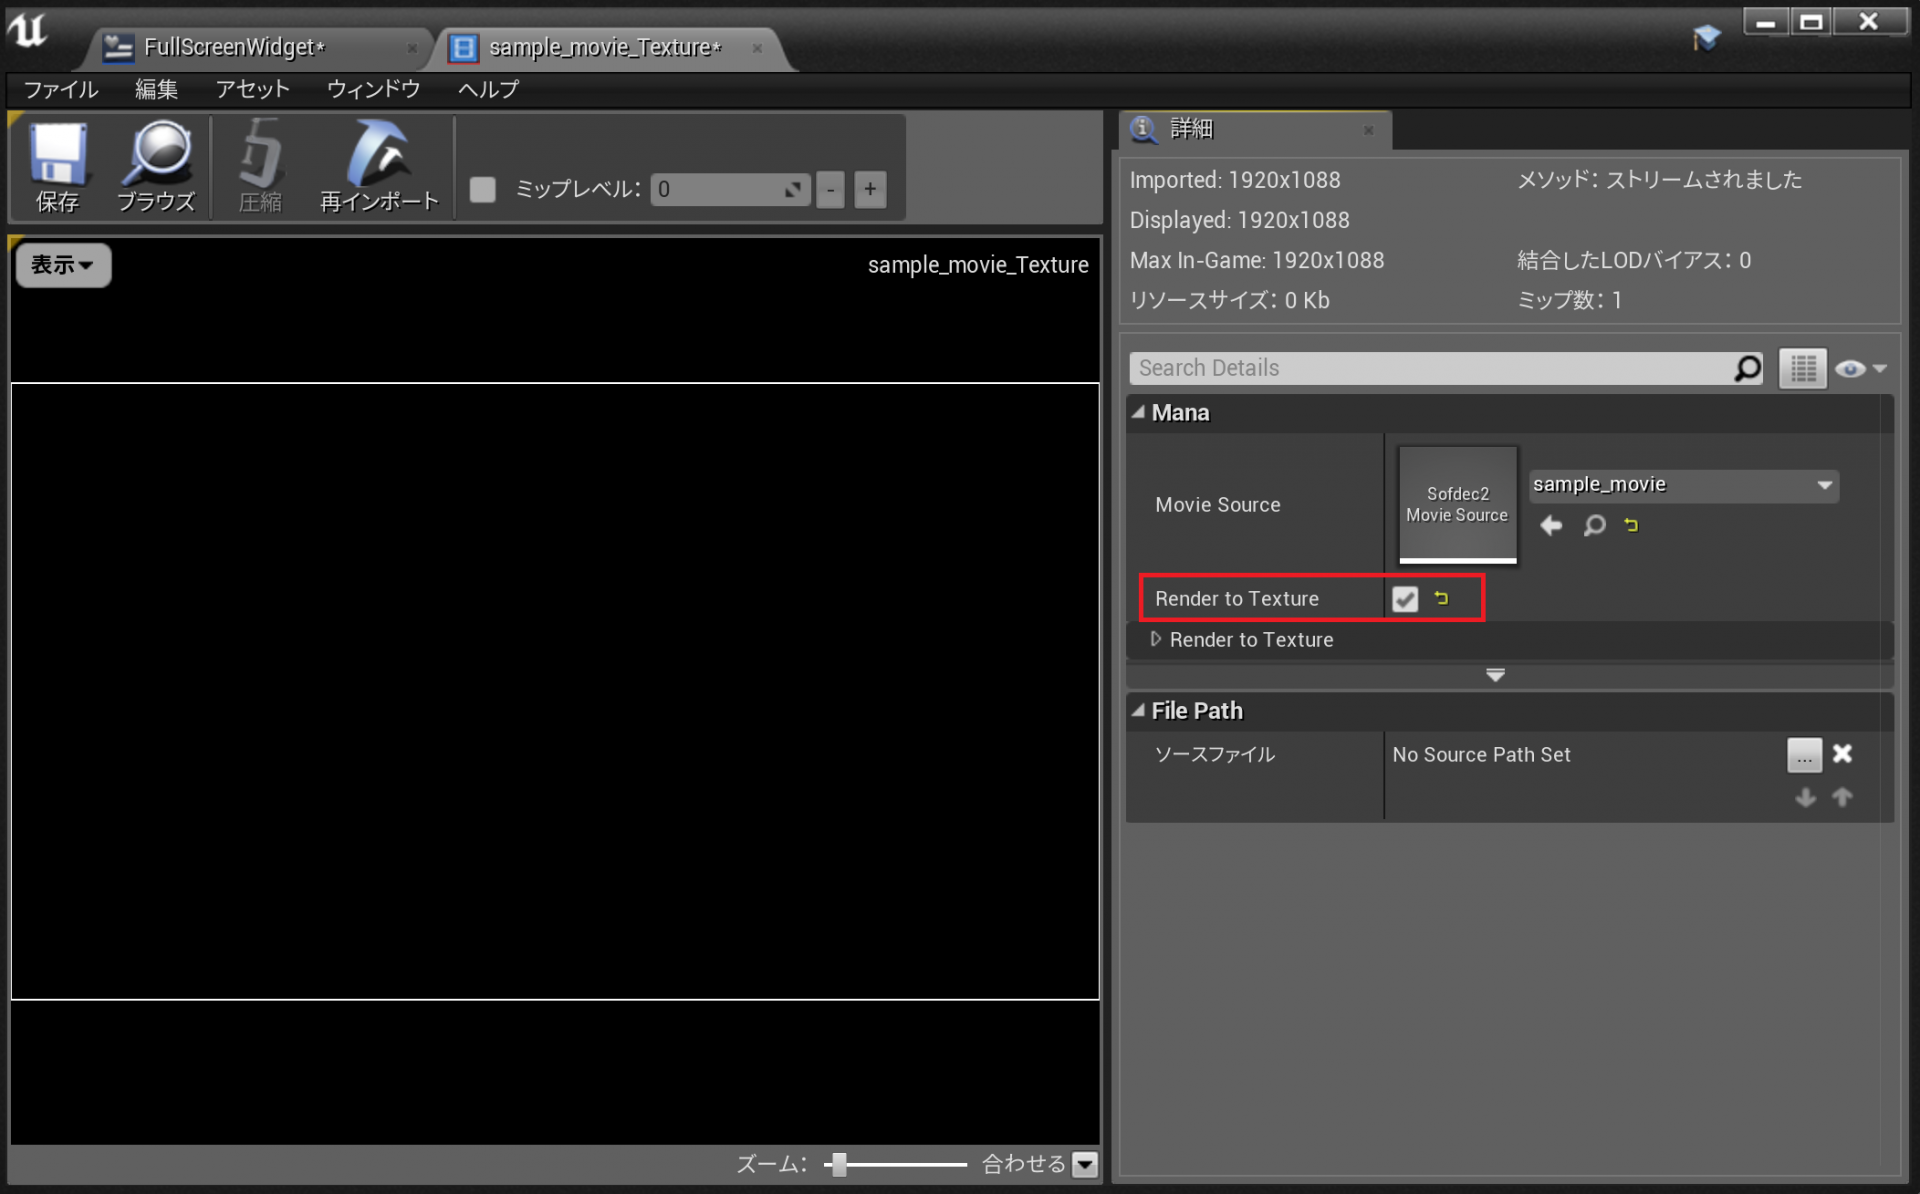Click the Search Details input field
The image size is (1920, 1194).
[x=1446, y=368]
